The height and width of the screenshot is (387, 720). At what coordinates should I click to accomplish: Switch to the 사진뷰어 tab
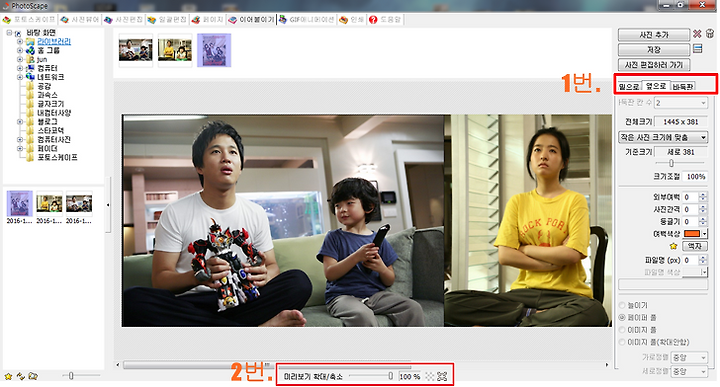80,20
